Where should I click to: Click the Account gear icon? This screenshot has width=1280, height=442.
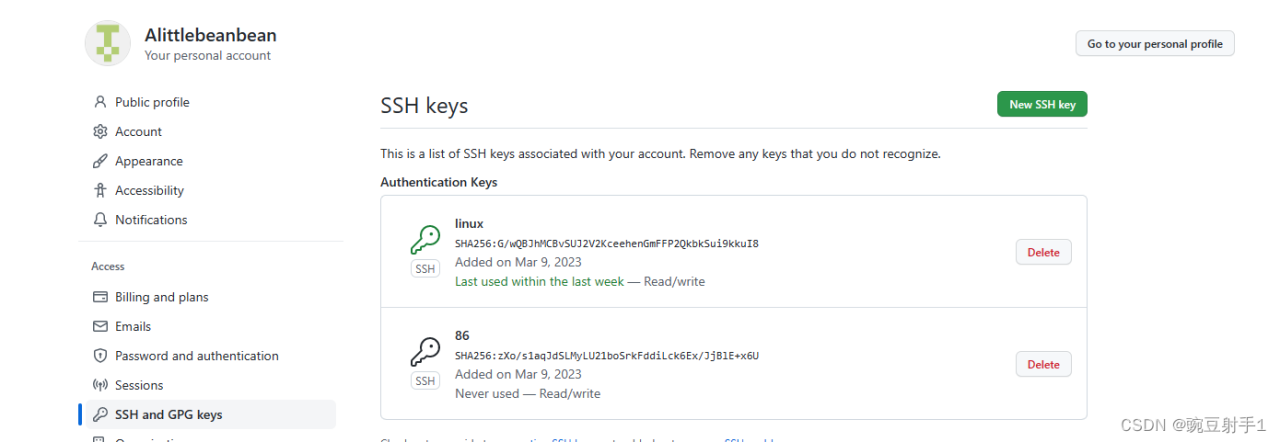(x=100, y=132)
